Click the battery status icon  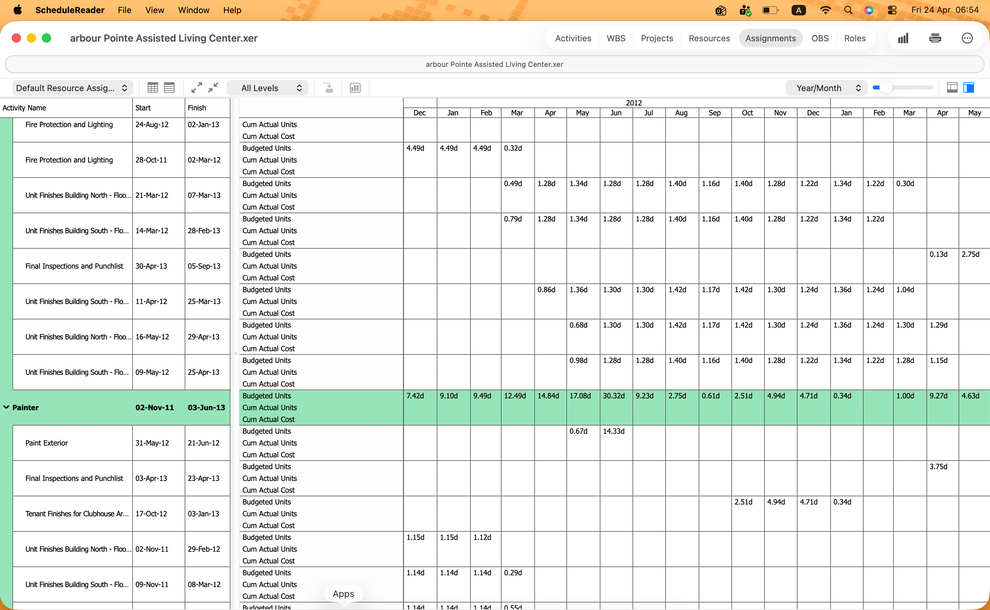pos(770,10)
